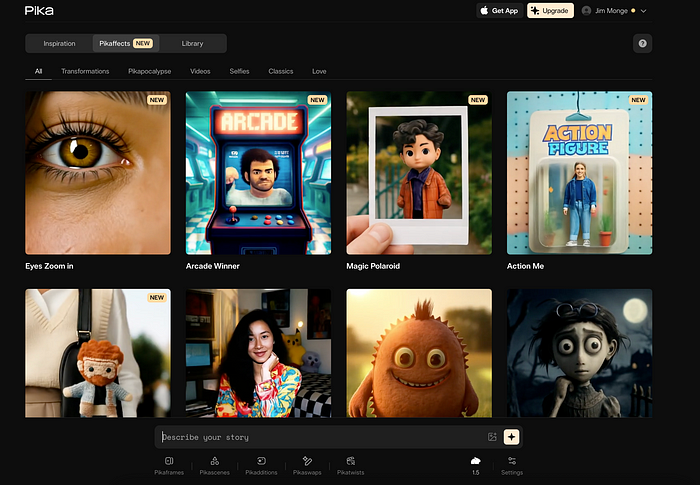
Task: Select the Transformations category
Action: point(85,71)
